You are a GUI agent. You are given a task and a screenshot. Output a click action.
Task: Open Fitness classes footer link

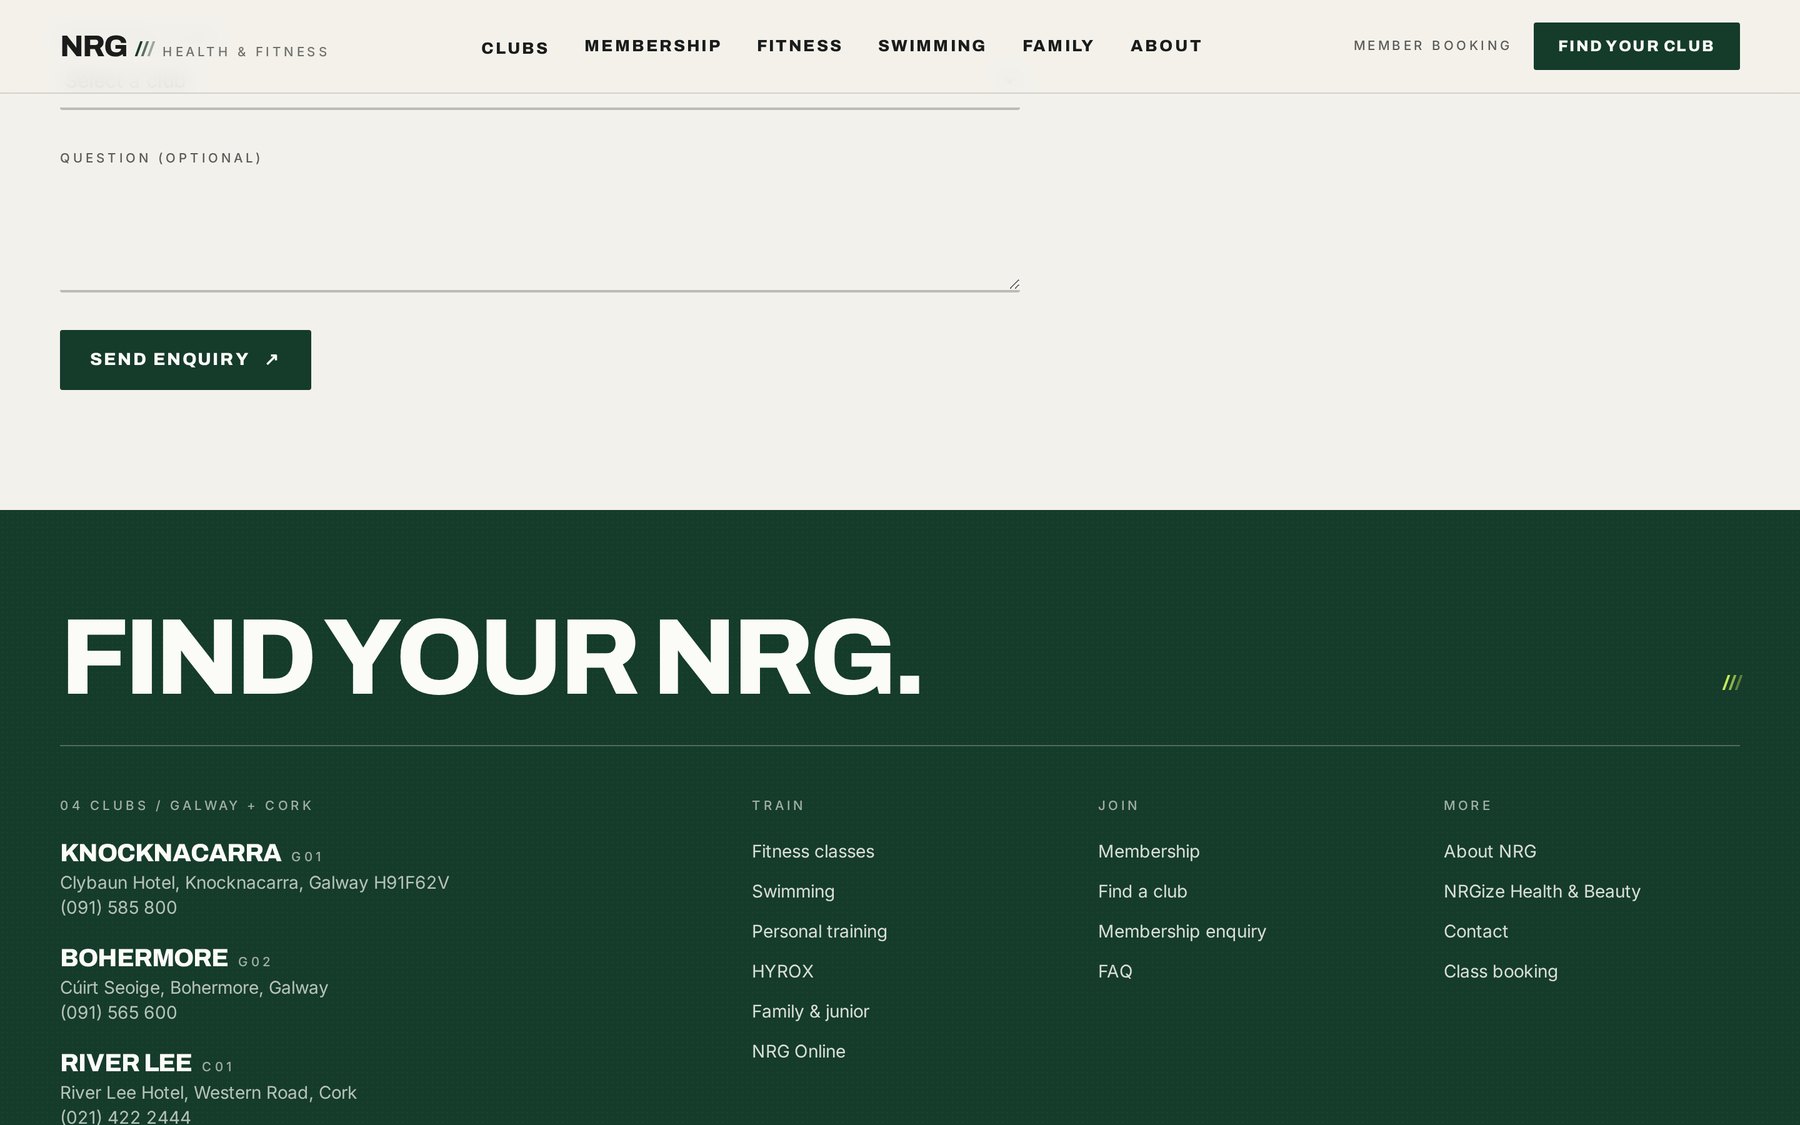(813, 852)
